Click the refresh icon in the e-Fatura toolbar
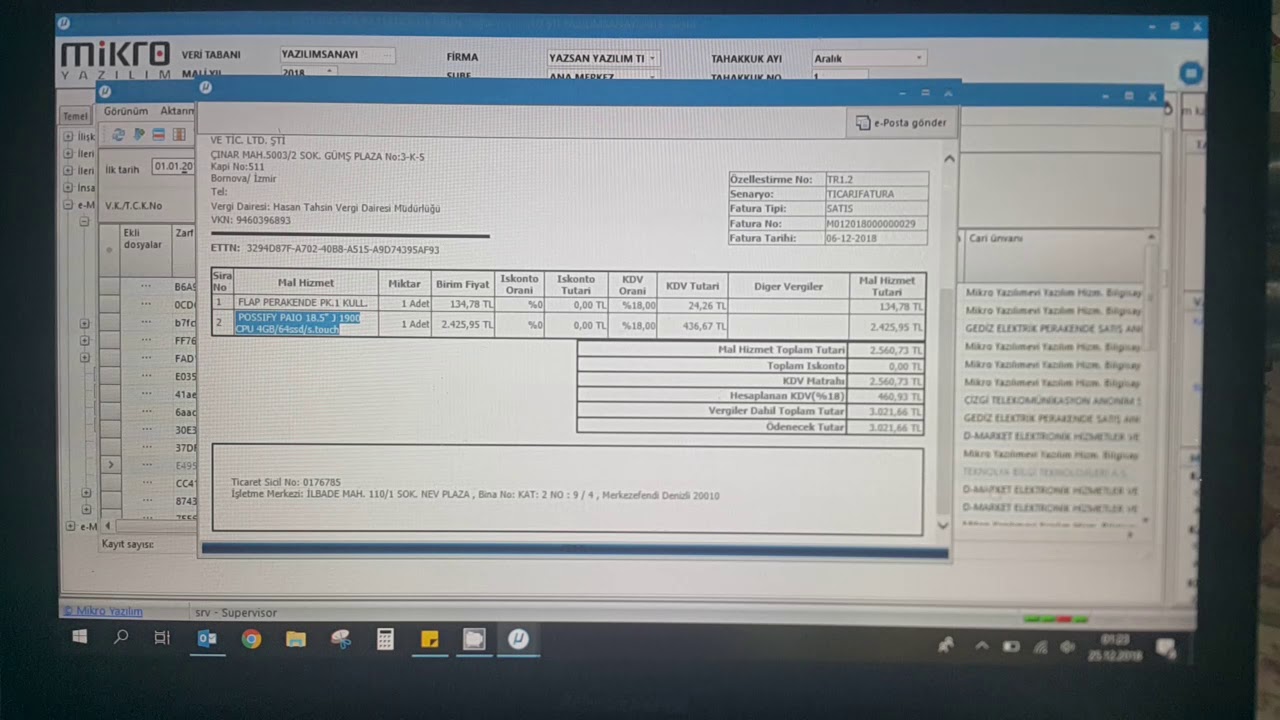The height and width of the screenshot is (720, 1280). [119, 134]
